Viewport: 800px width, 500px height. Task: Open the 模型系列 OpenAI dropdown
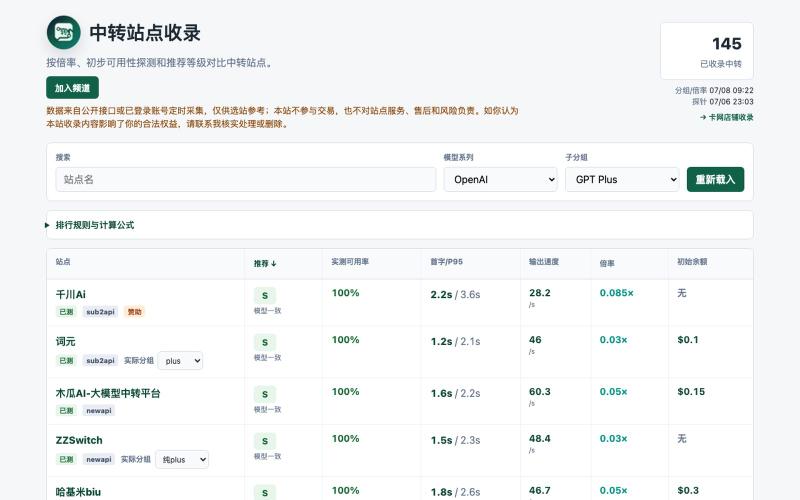pyautogui.click(x=501, y=180)
